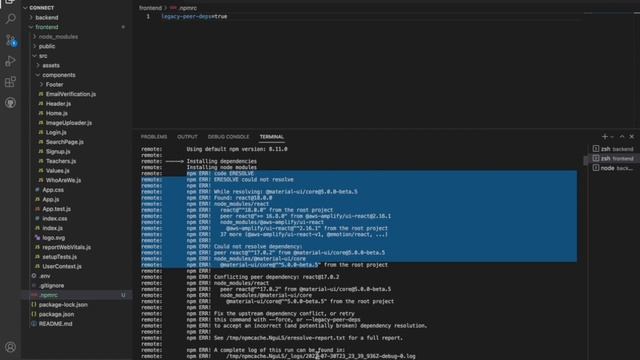Open Home.js file
The image size is (640, 360).
tap(56, 113)
